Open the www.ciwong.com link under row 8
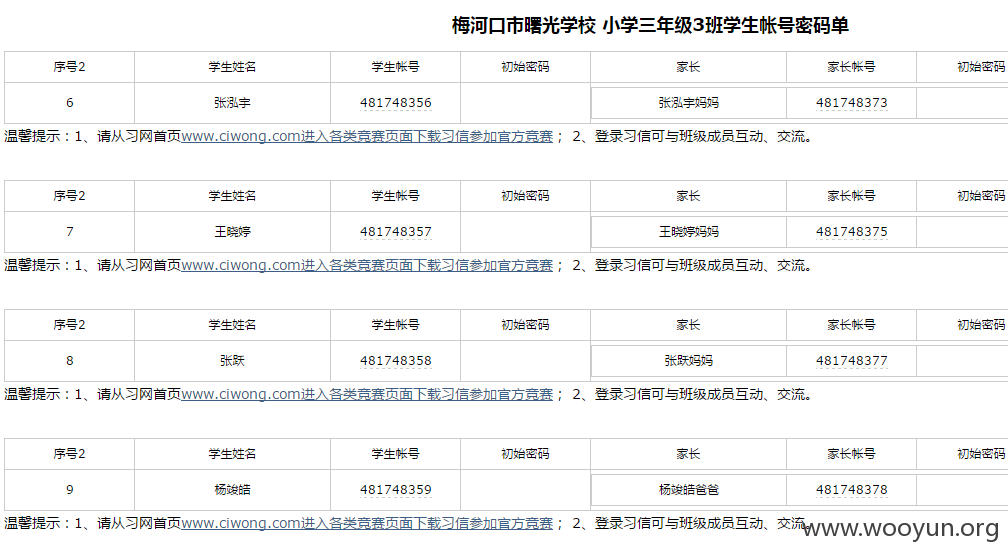Image resolution: width=1008 pixels, height=557 pixels. point(367,394)
